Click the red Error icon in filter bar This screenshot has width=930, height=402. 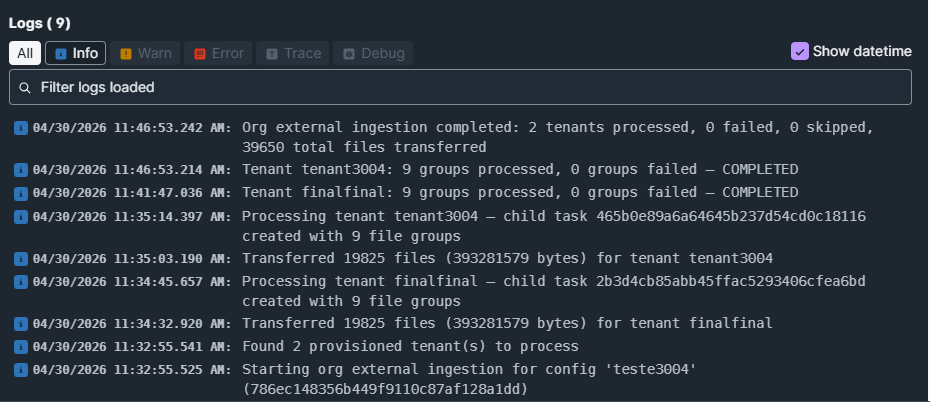200,54
